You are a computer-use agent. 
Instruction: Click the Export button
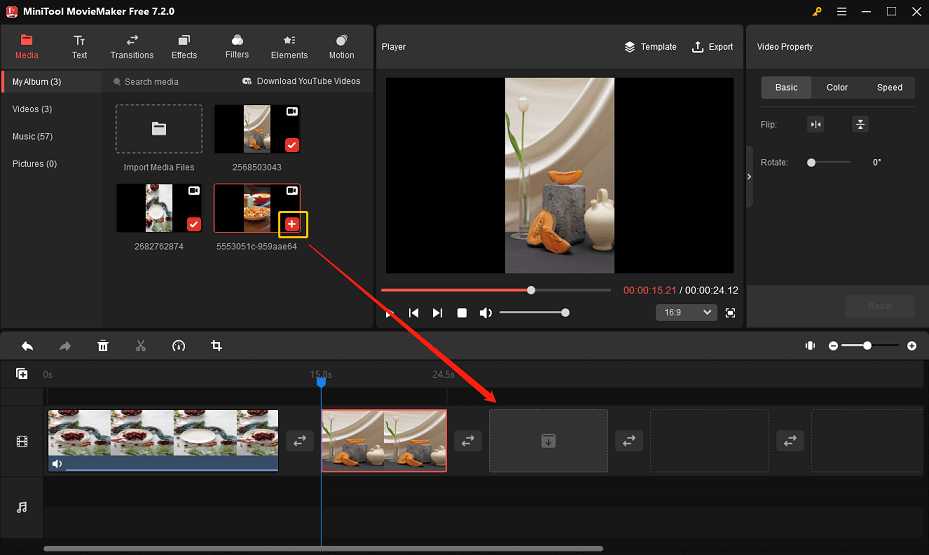pyautogui.click(x=712, y=47)
